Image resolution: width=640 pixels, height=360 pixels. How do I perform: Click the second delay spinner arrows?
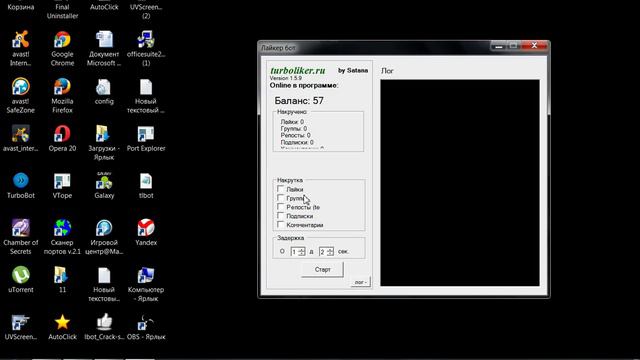[x=330, y=252]
